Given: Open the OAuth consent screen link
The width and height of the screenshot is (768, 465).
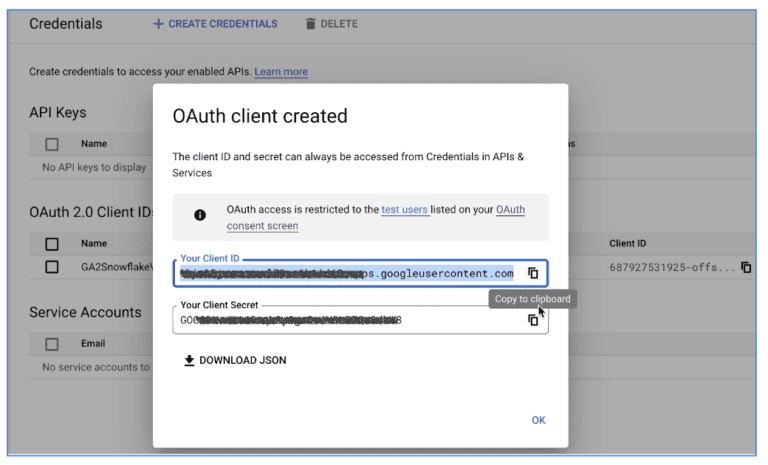Looking at the screenshot, I should point(376,218).
